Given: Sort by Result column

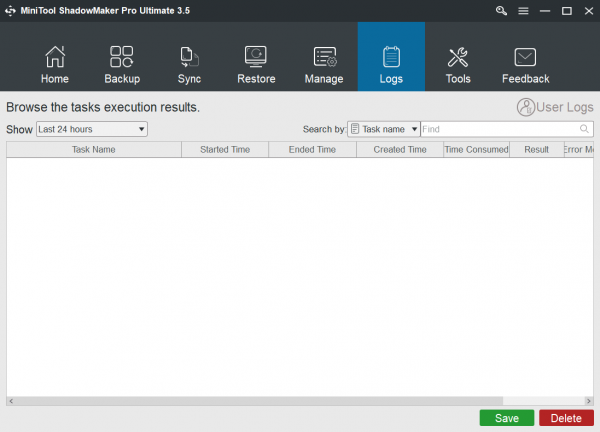Looking at the screenshot, I should 536,150.
